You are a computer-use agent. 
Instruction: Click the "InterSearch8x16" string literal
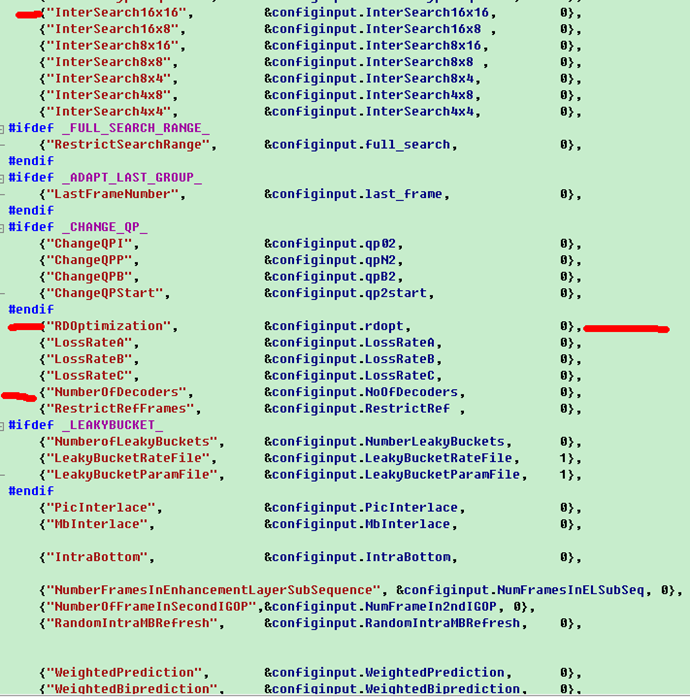point(112,46)
